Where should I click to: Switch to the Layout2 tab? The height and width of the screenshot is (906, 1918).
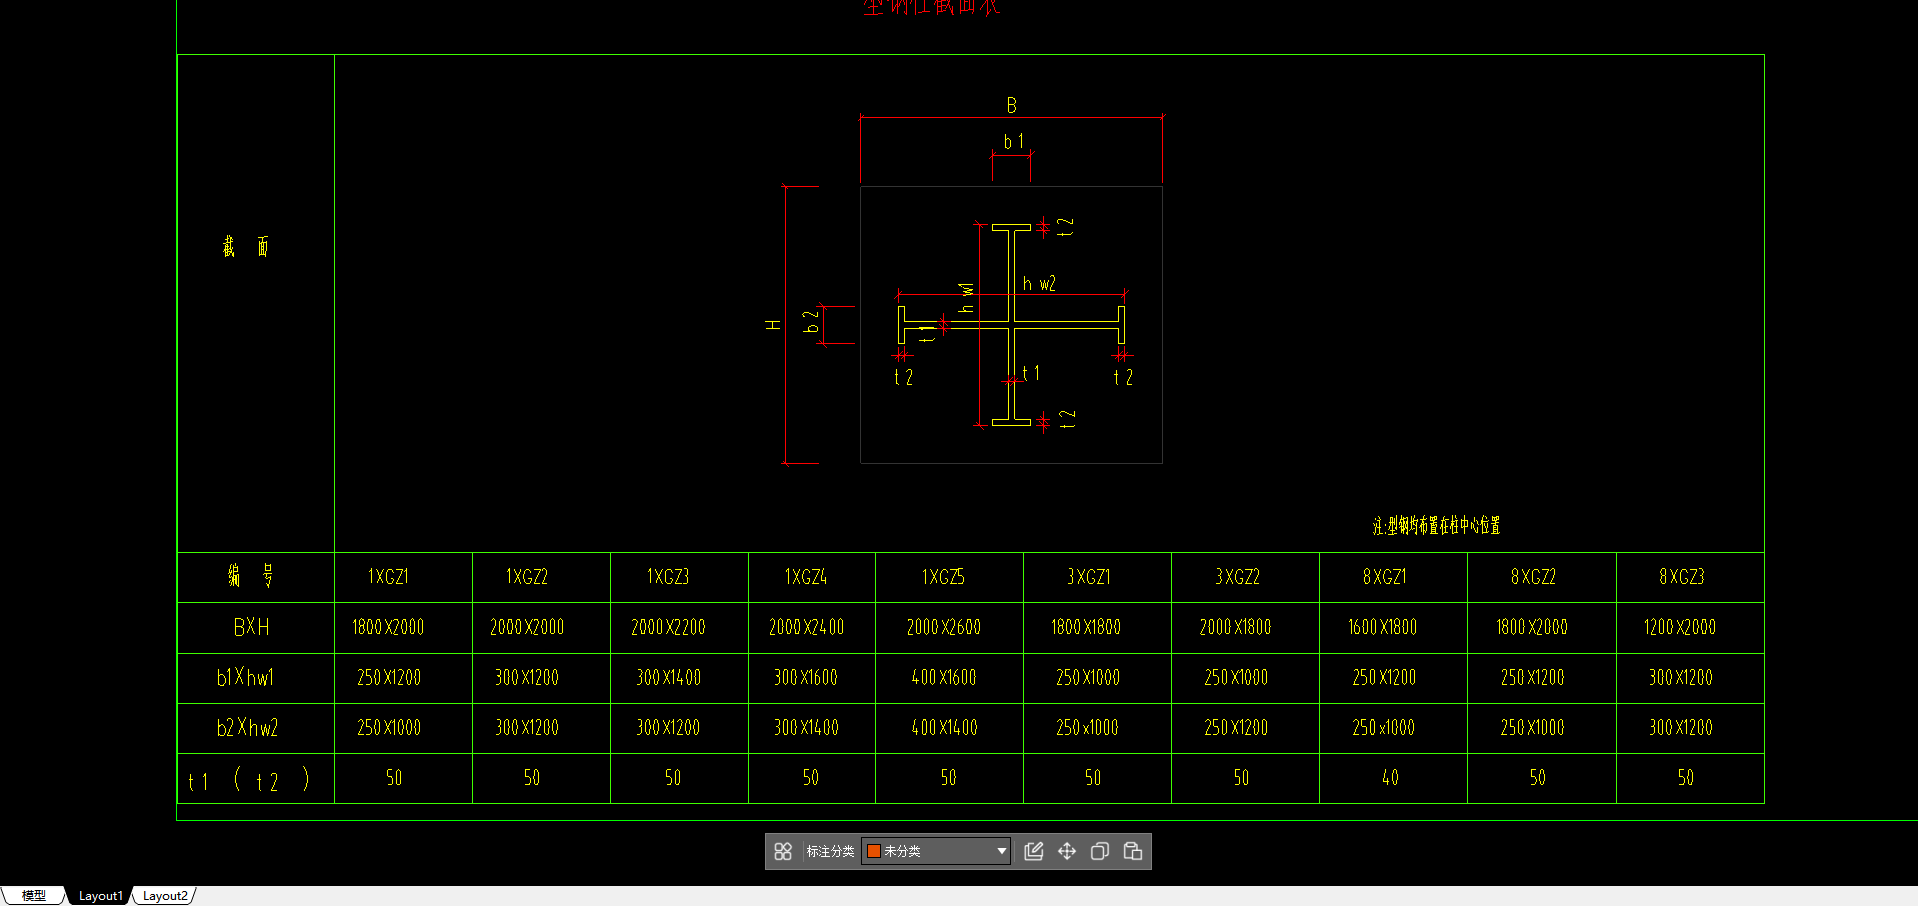tap(165, 895)
